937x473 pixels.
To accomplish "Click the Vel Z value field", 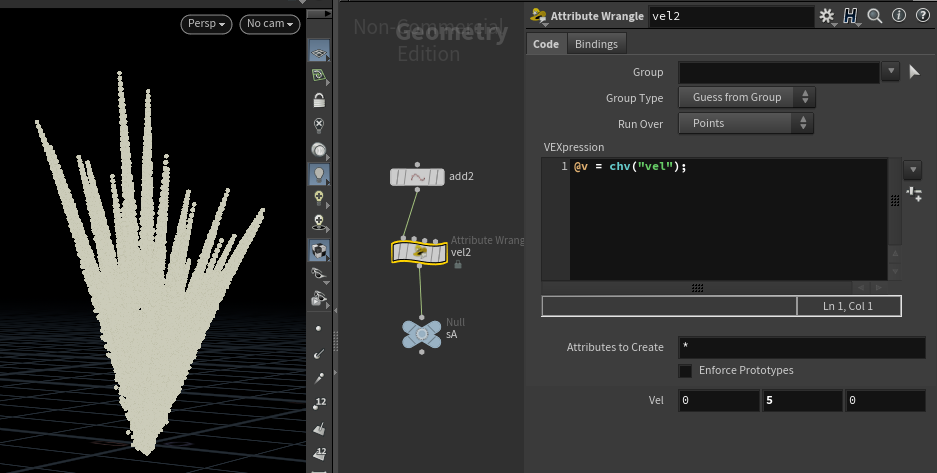I will (x=885, y=400).
